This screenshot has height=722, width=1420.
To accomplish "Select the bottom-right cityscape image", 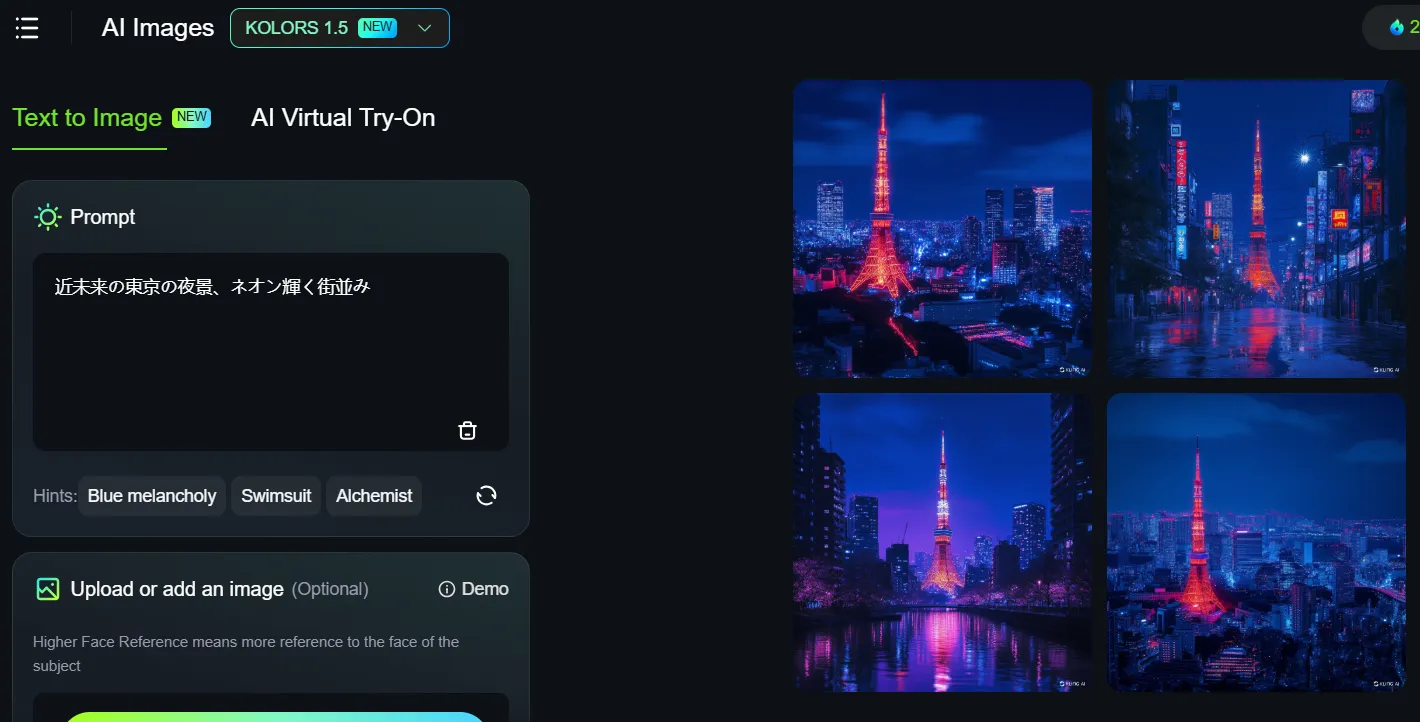I will click(x=1256, y=542).
